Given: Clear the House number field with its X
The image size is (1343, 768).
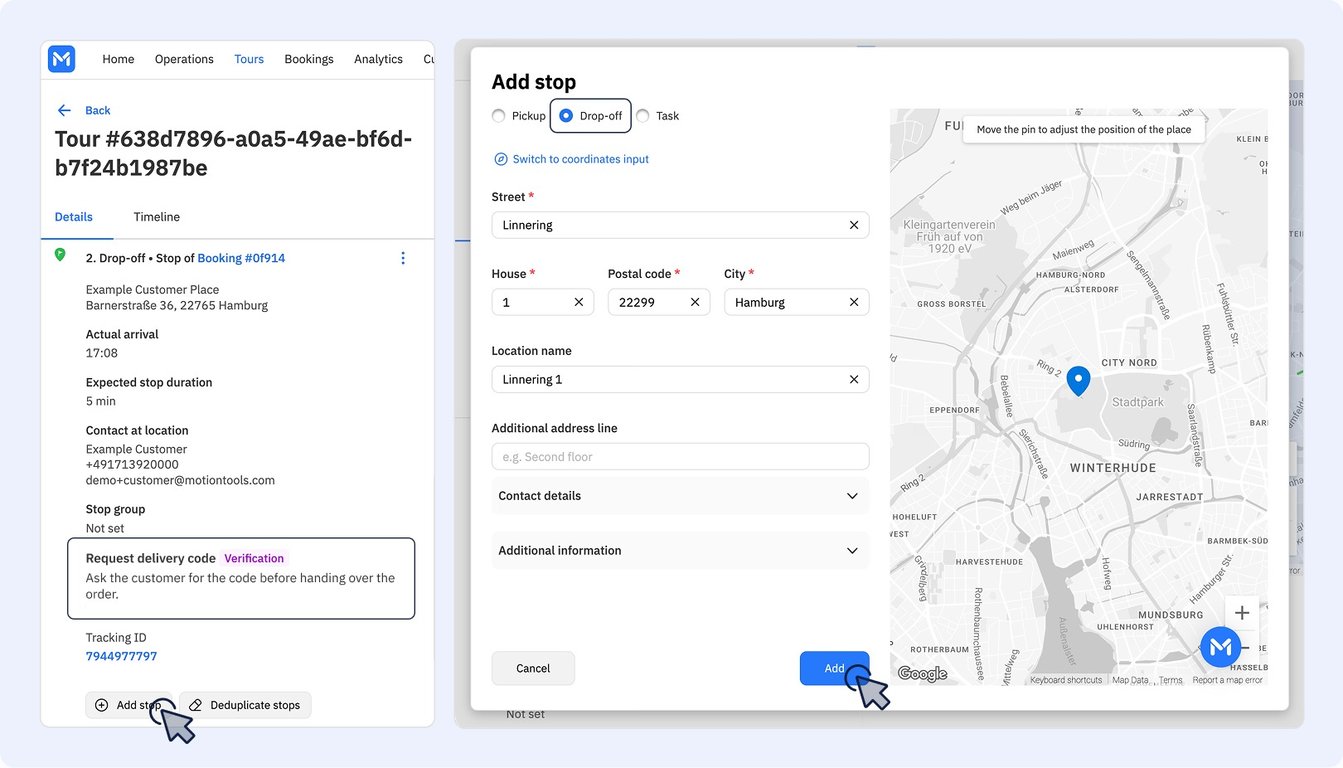Looking at the screenshot, I should click(578, 302).
